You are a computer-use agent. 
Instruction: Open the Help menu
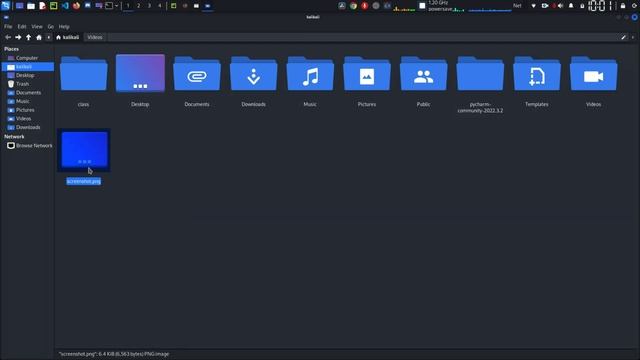[64, 27]
